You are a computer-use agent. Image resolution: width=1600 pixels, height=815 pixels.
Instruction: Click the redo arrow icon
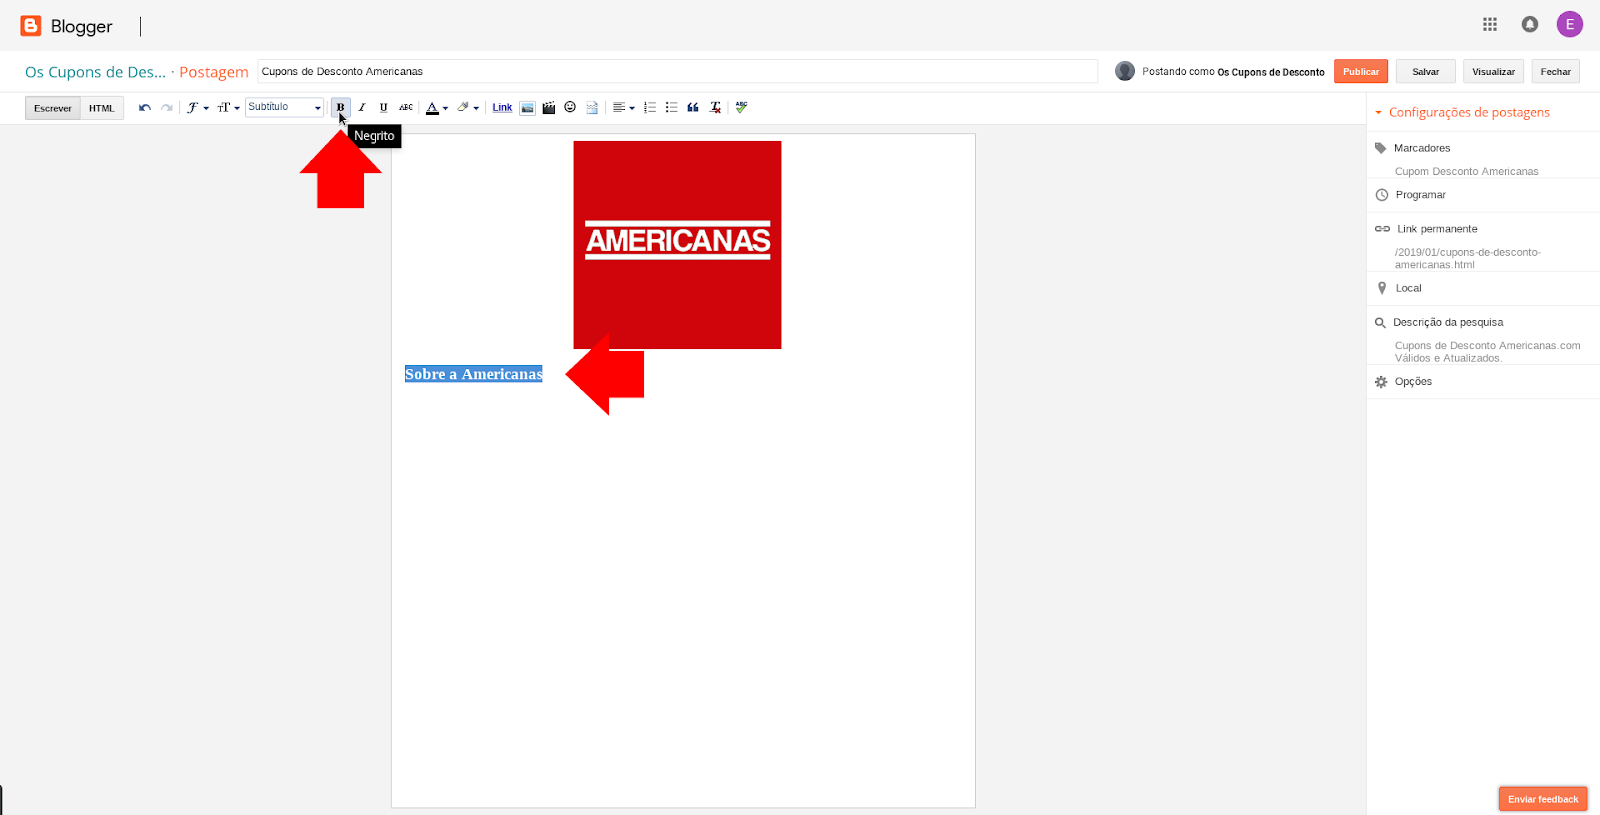167,108
